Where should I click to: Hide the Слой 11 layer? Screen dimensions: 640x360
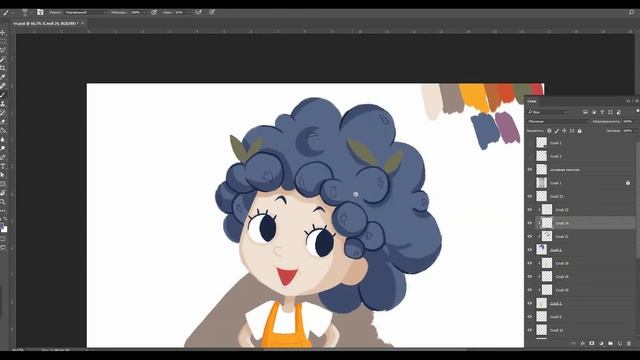click(530, 330)
